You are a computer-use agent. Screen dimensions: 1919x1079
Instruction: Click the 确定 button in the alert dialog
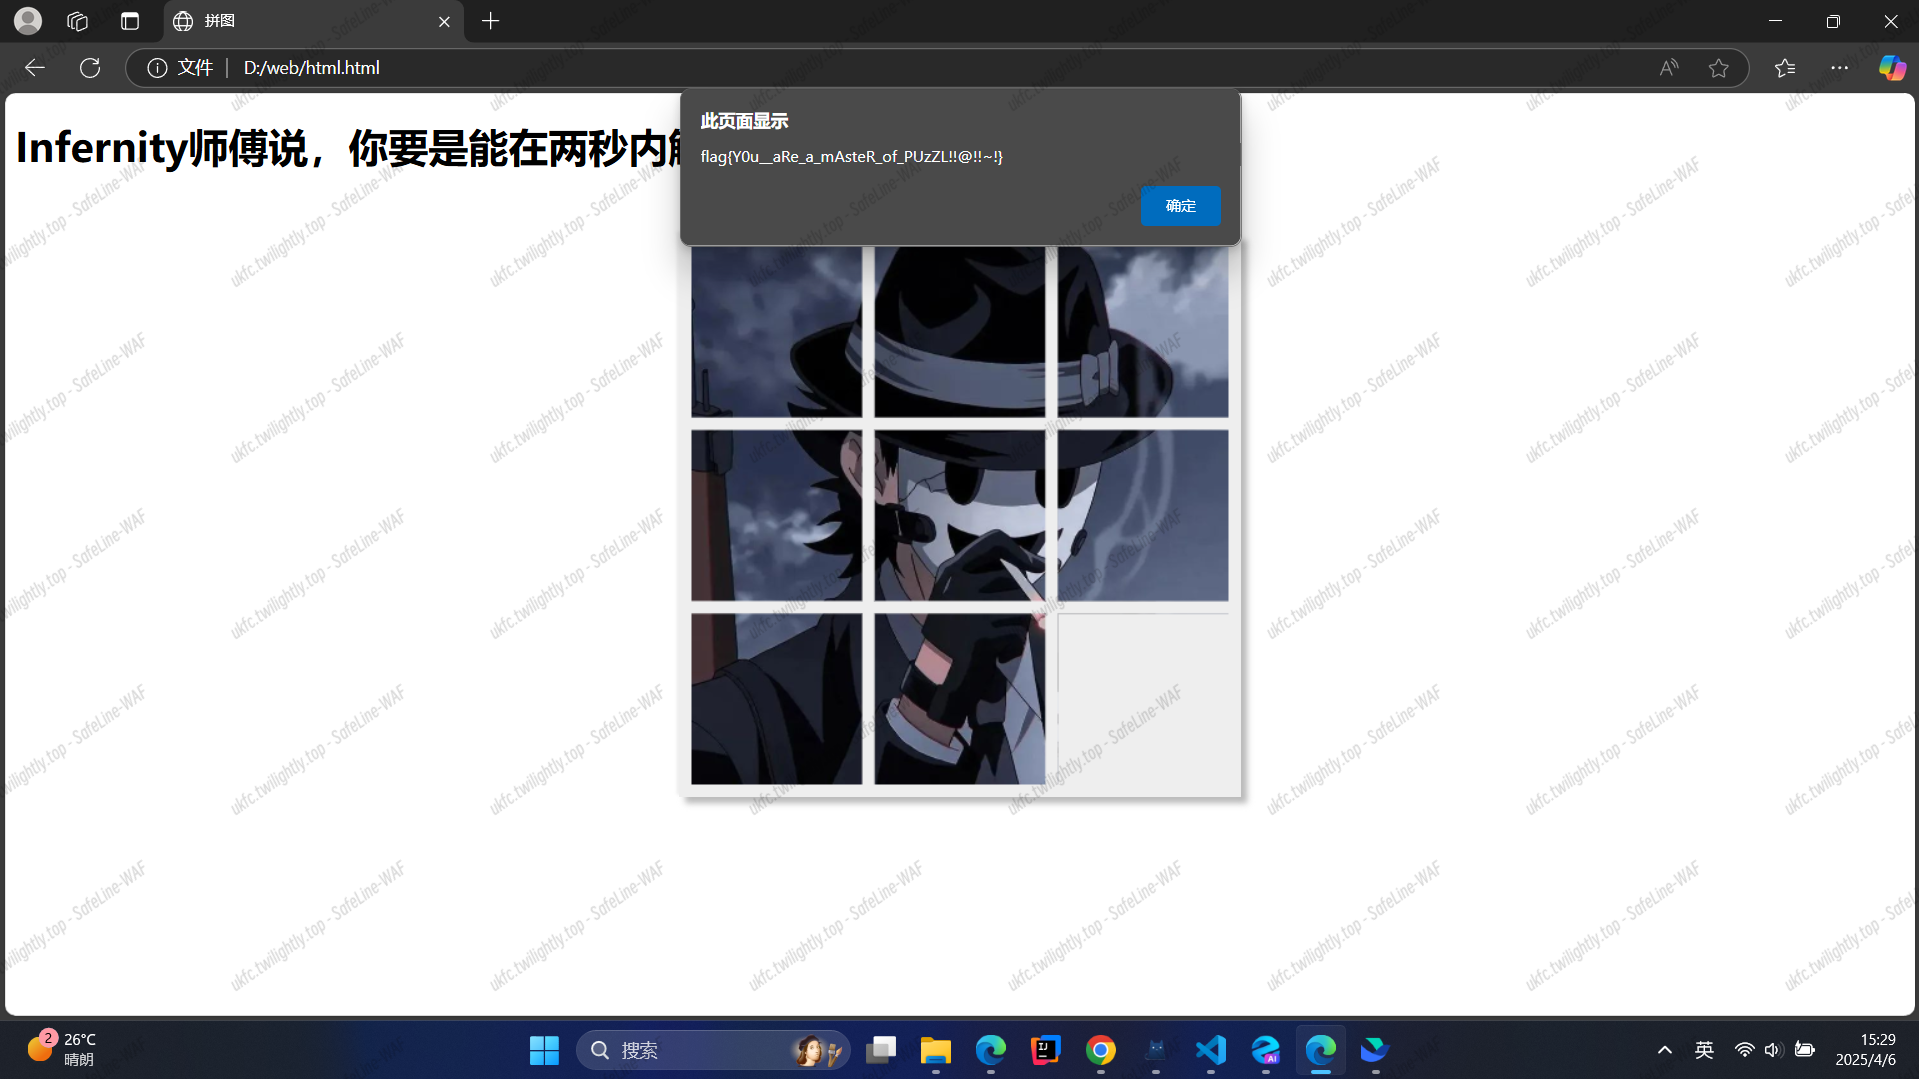click(1180, 206)
